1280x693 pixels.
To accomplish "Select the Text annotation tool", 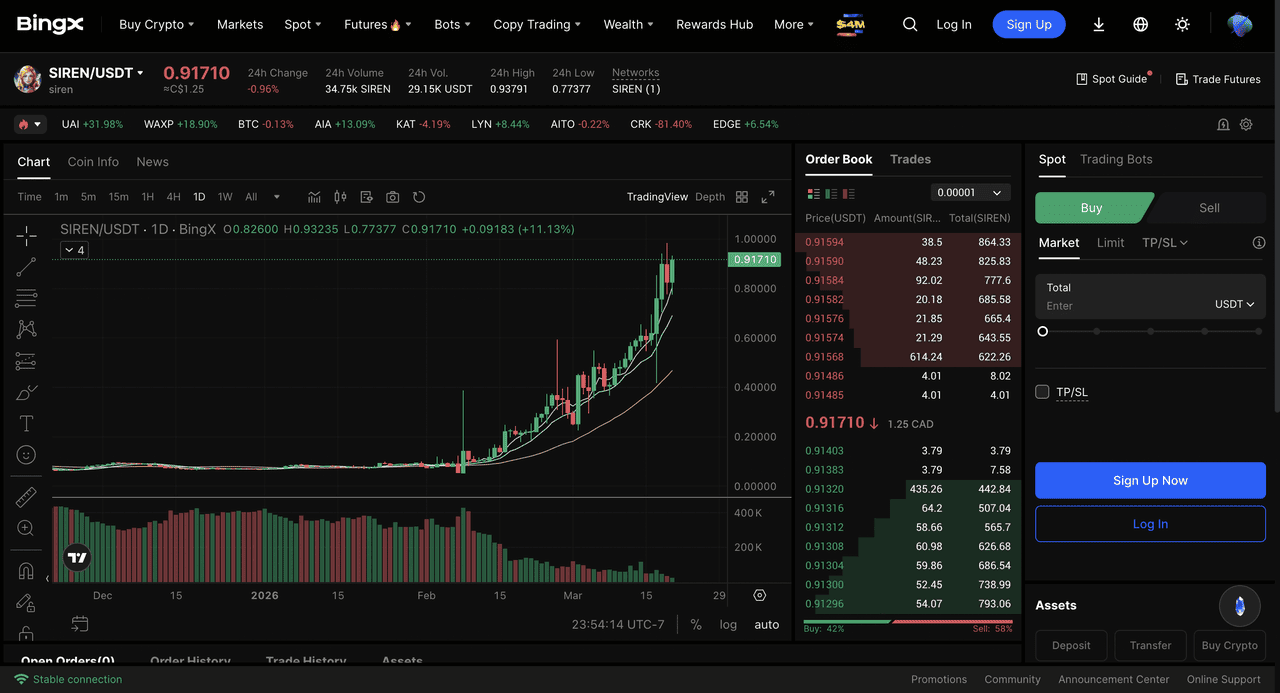I will click(26, 424).
